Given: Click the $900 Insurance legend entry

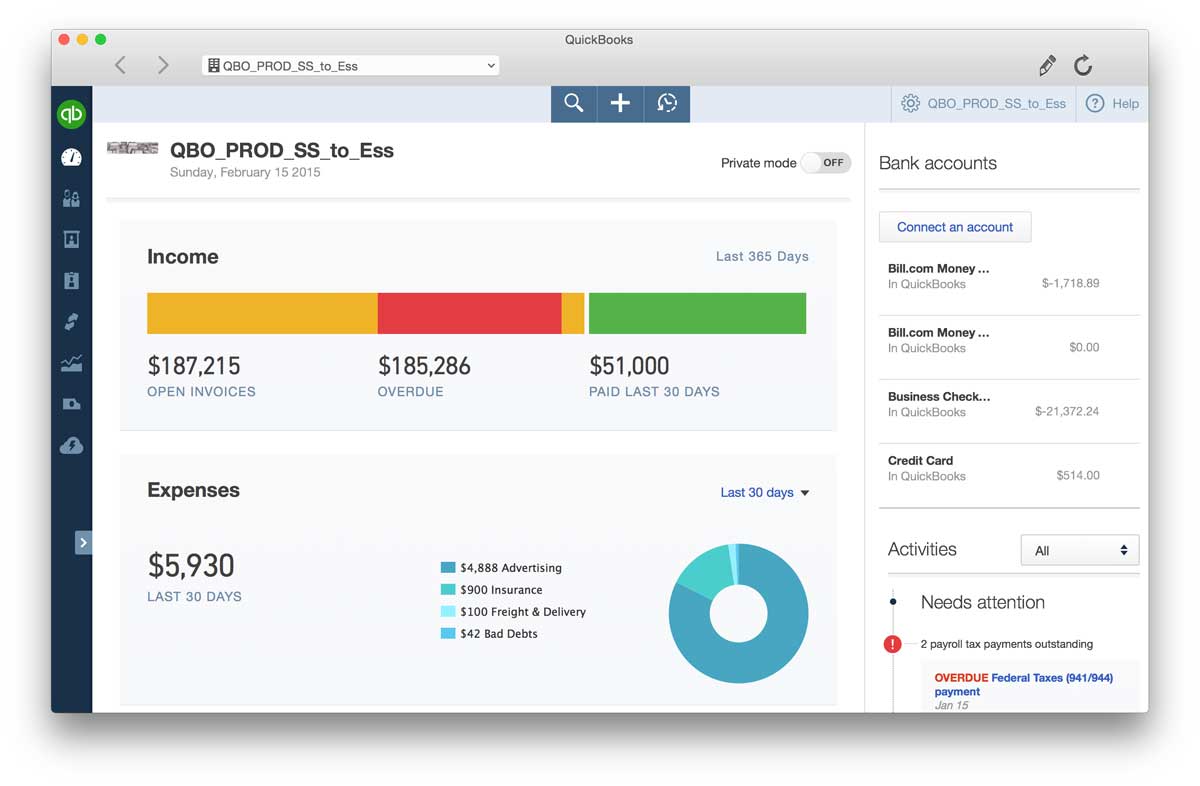Looking at the screenshot, I should point(491,590).
